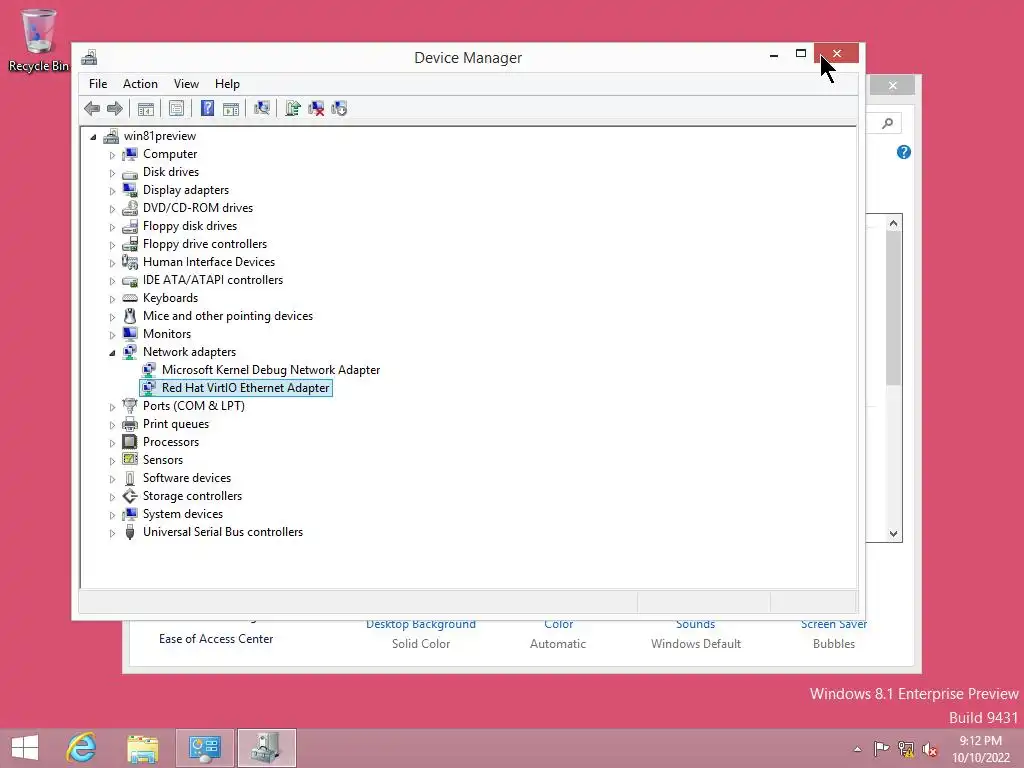
Task: Select Mice and other pointing devices
Action: click(x=228, y=315)
